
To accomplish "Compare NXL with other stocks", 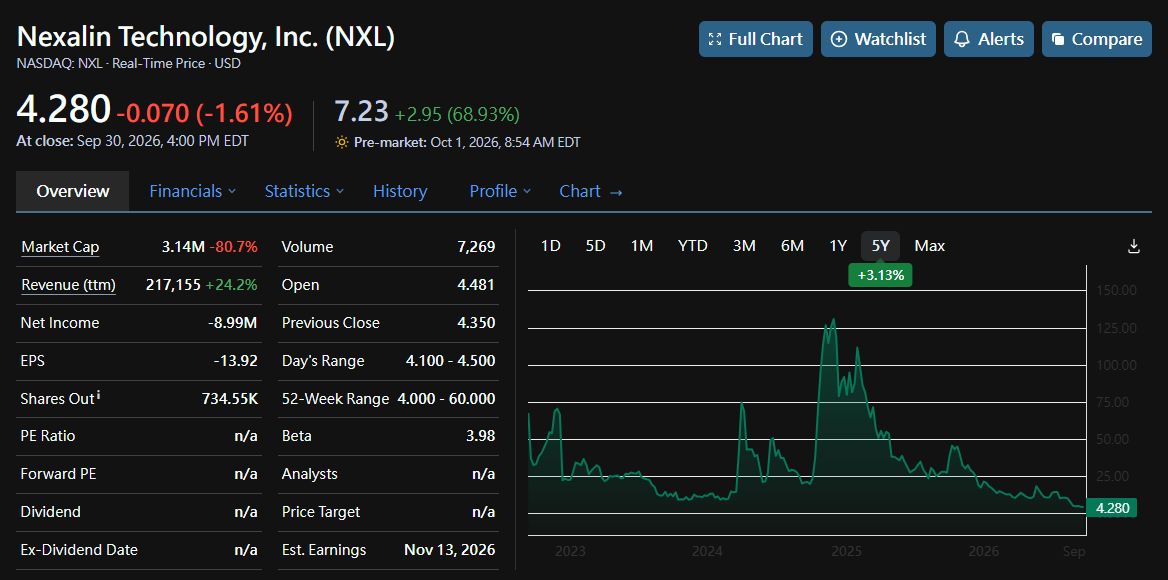I will tap(1096, 39).
